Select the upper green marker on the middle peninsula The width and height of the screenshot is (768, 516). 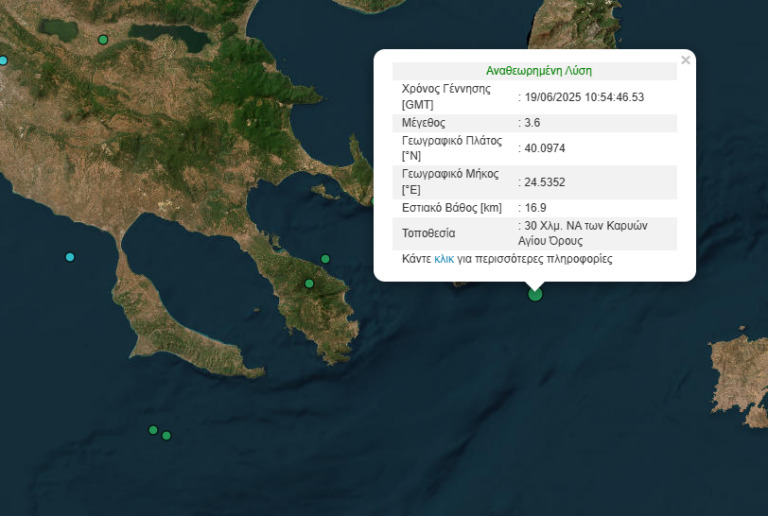click(325, 259)
